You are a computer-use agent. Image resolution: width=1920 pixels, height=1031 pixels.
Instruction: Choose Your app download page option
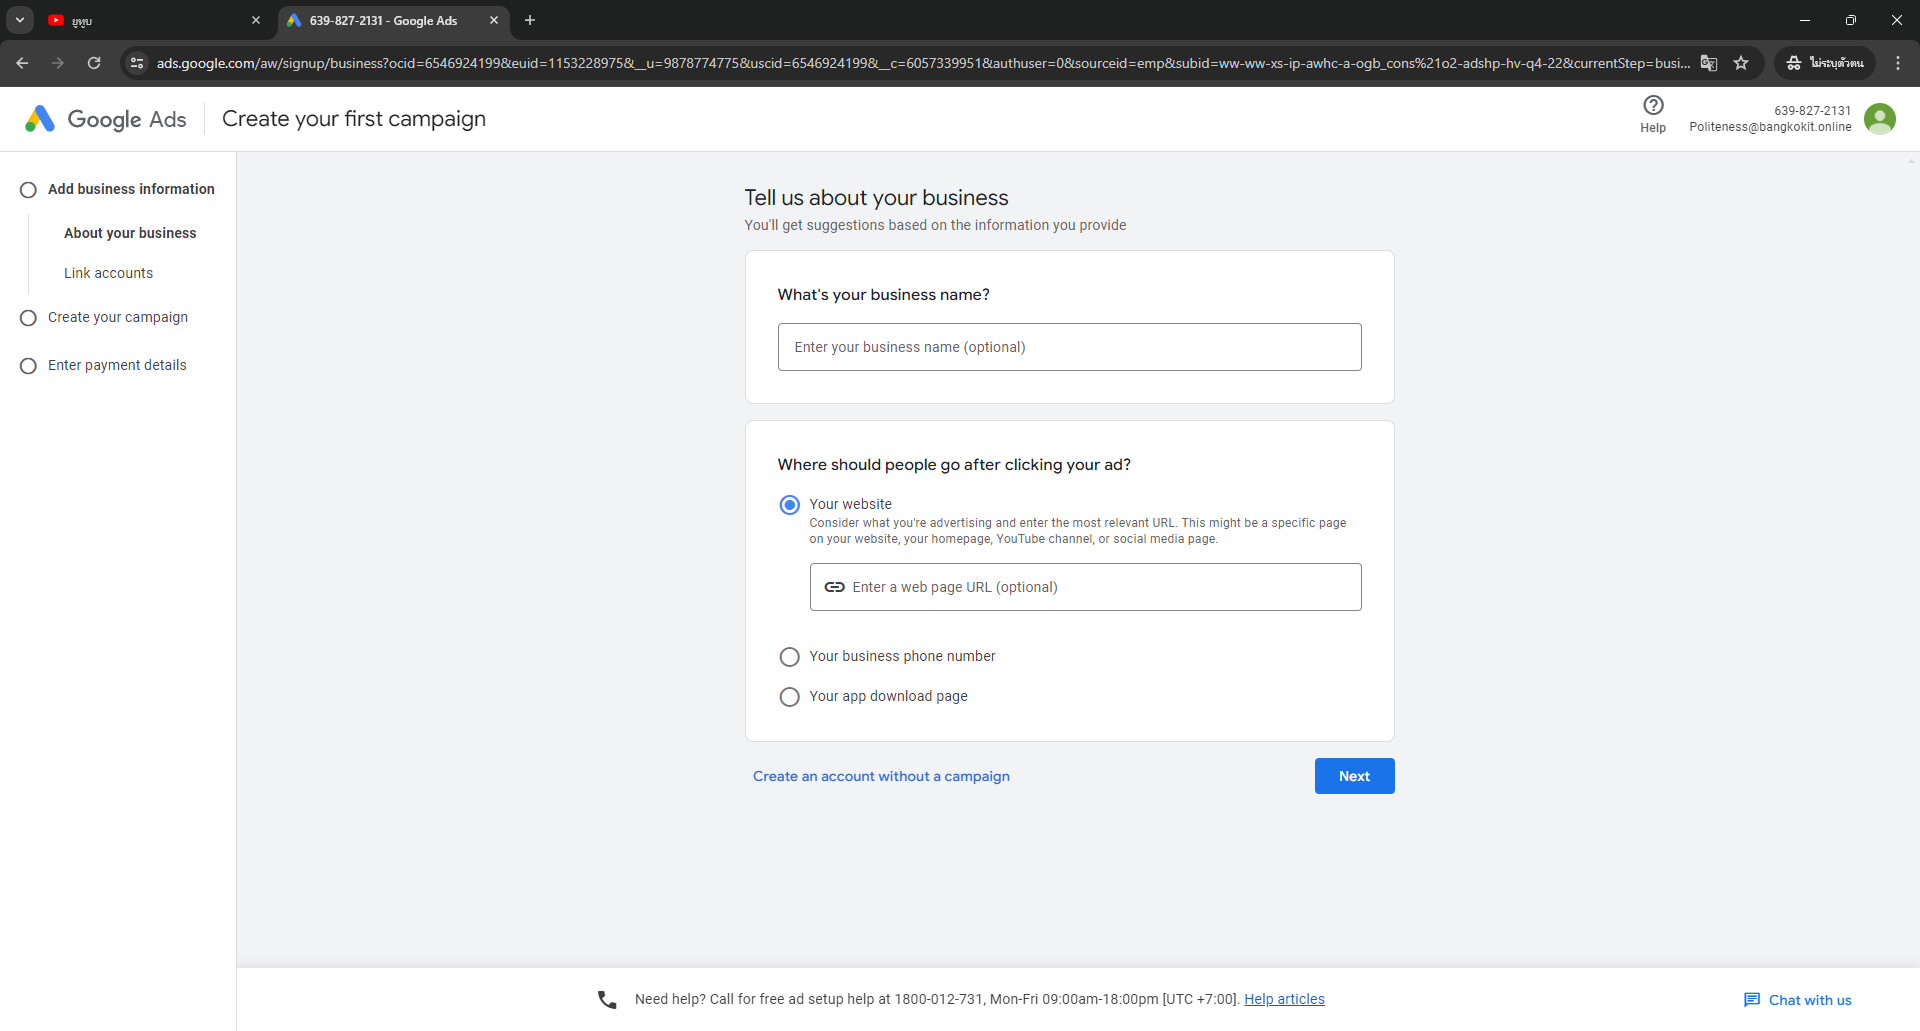pos(789,697)
